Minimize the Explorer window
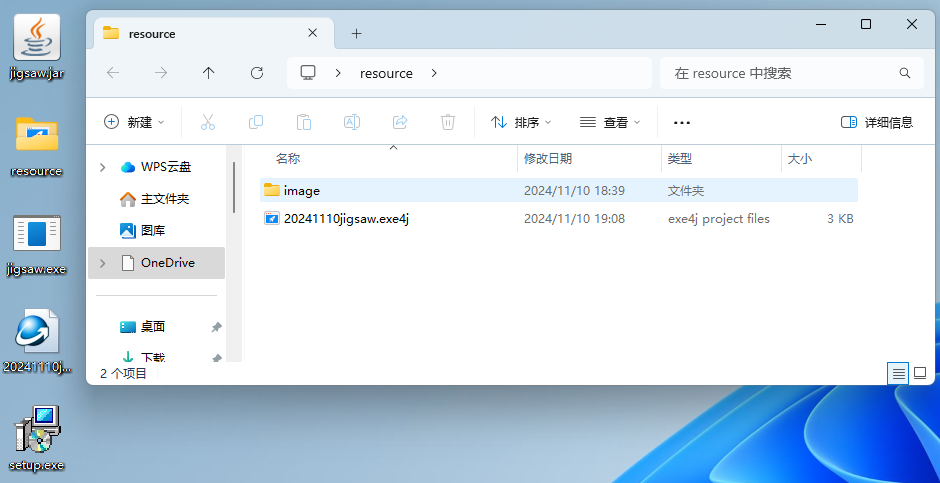 [821, 24]
